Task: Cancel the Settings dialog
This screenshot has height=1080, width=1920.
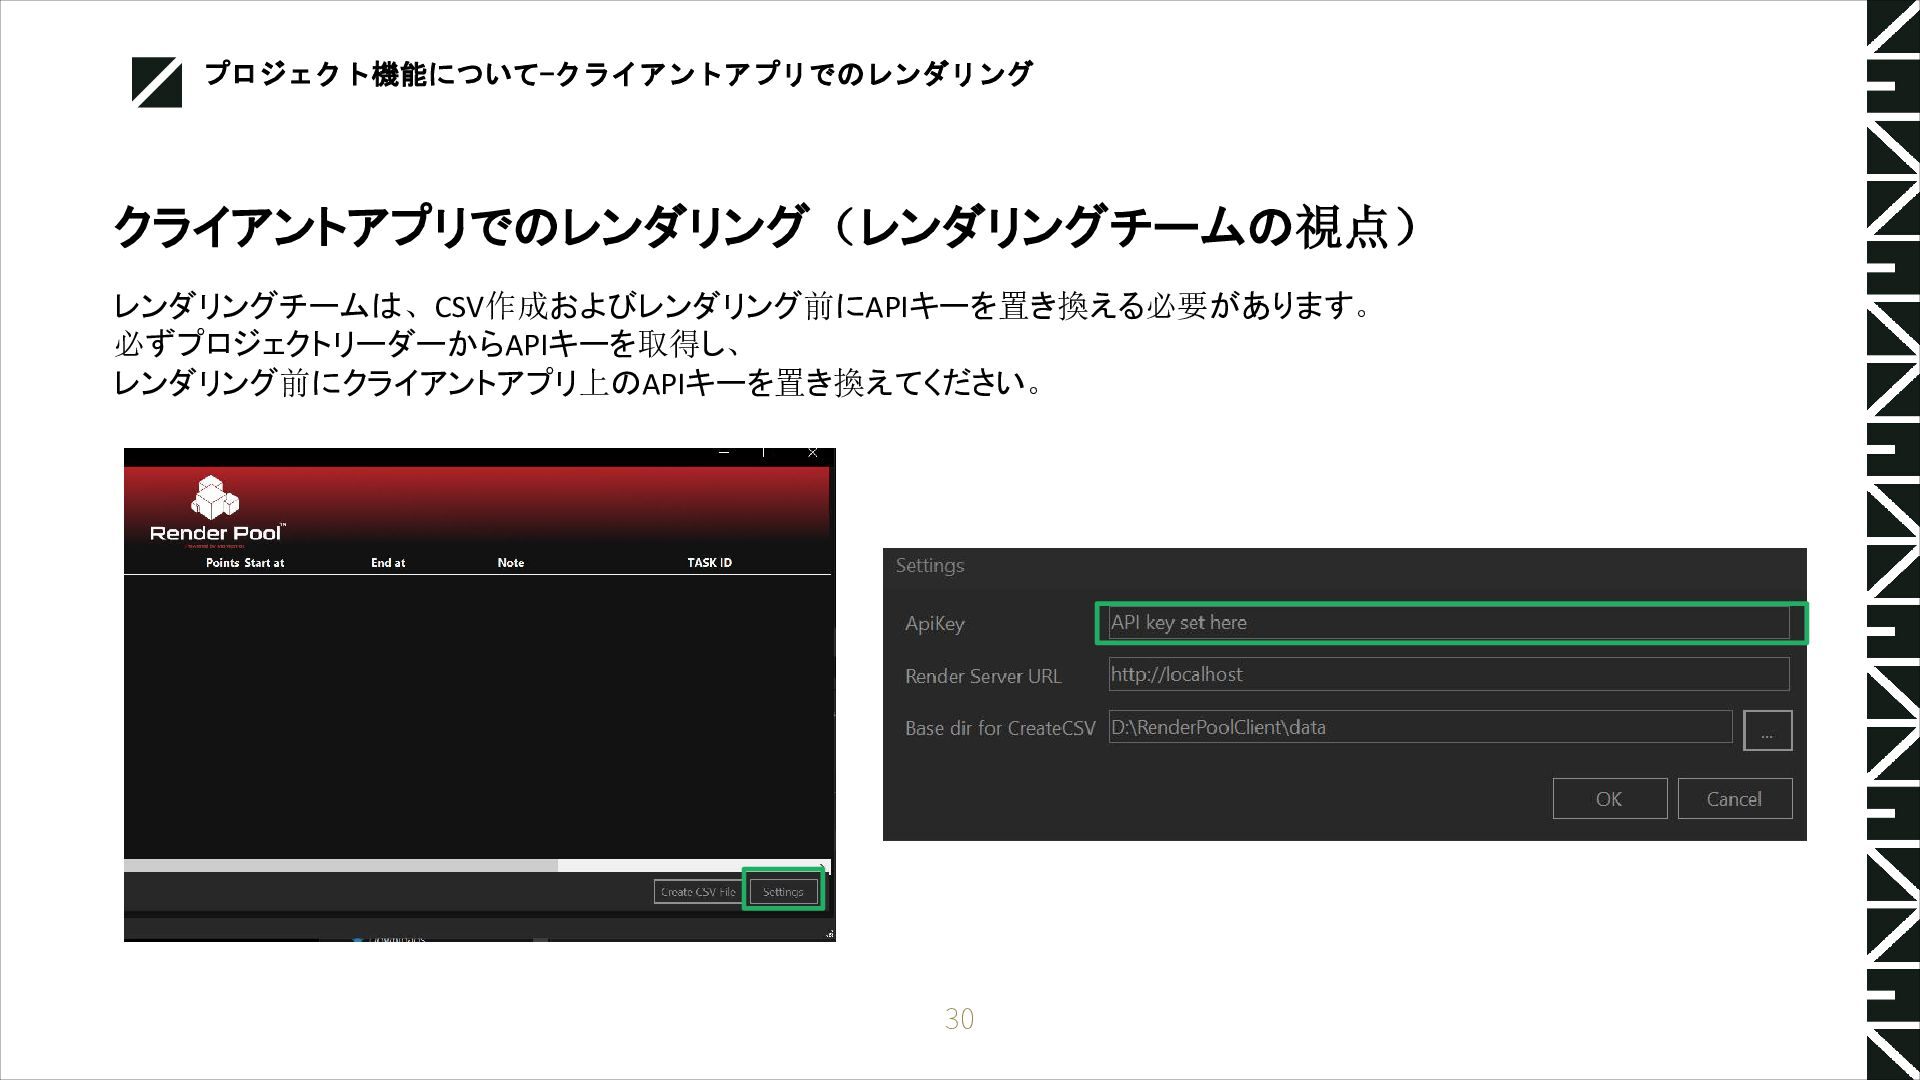Action: pyautogui.click(x=1733, y=799)
